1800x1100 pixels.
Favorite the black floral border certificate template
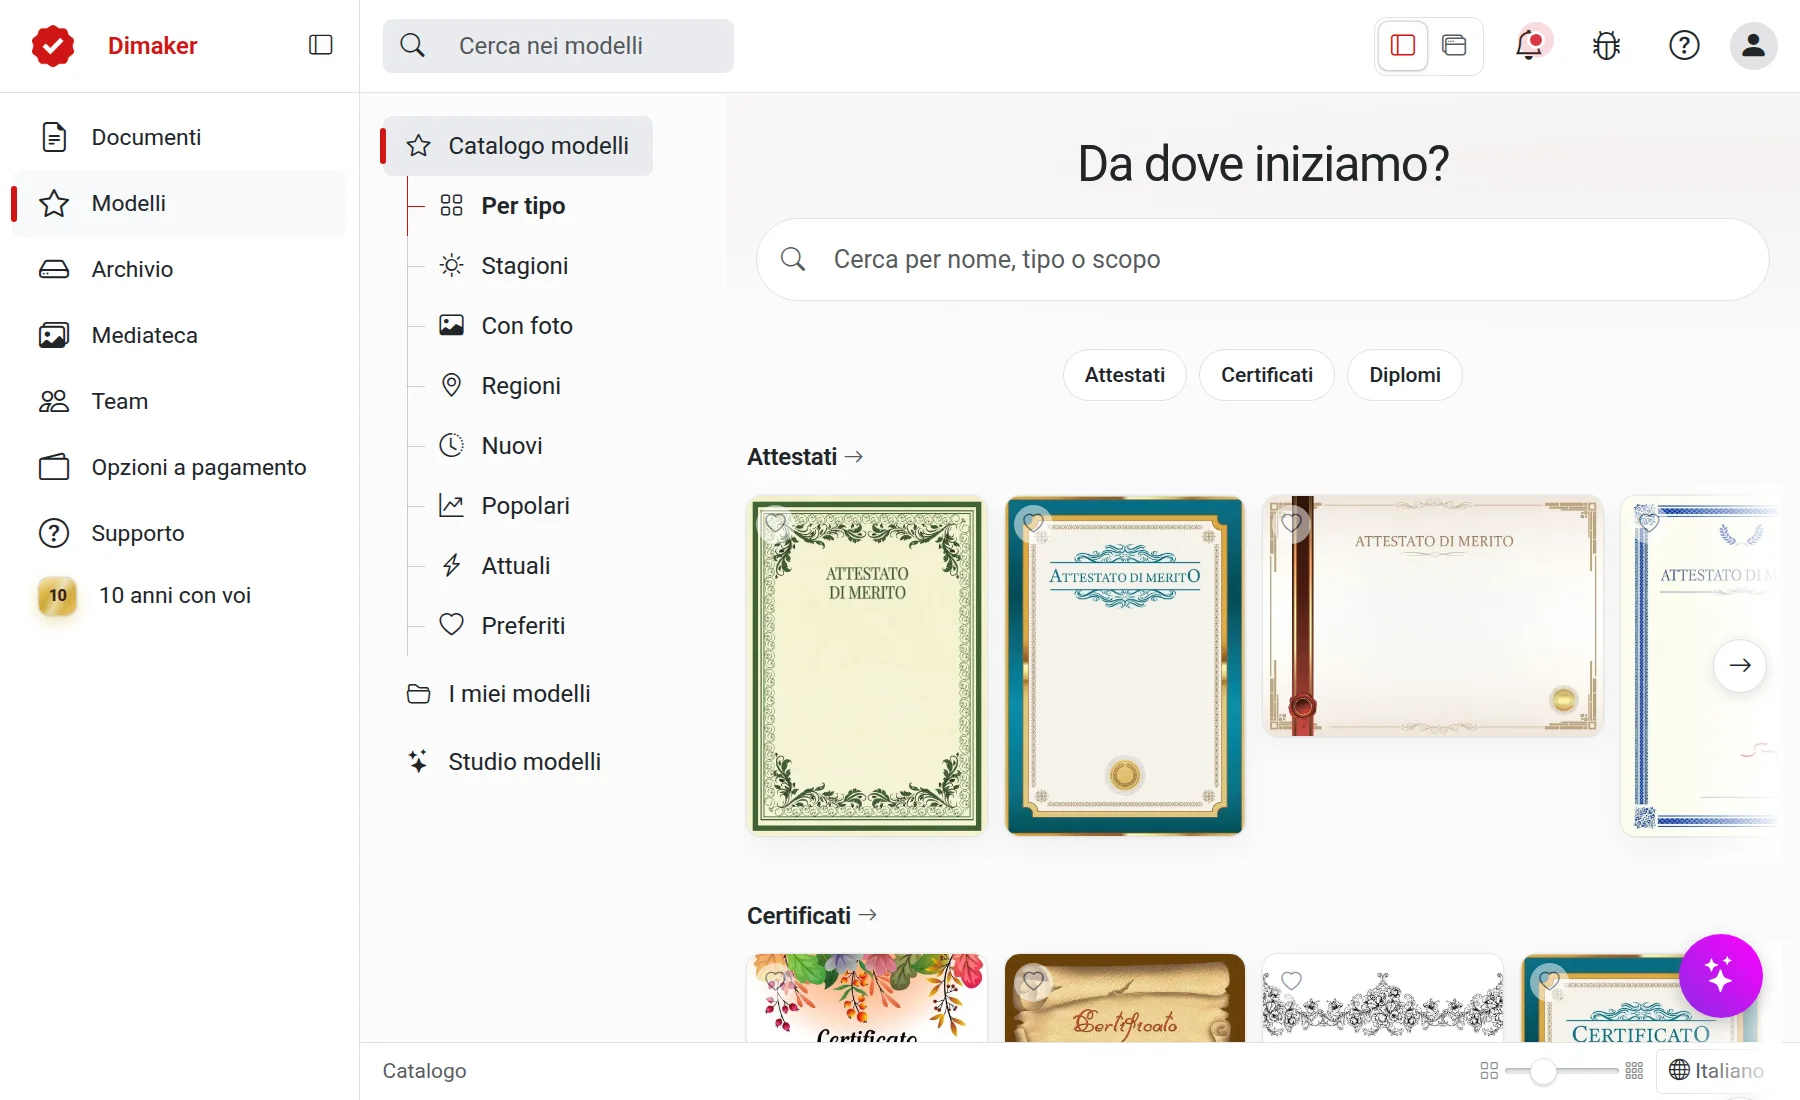1291,981
